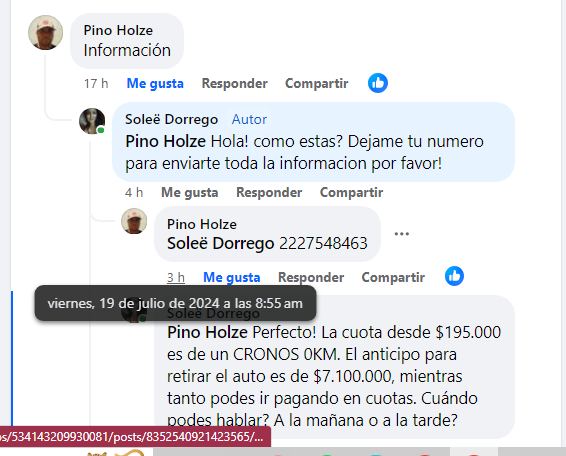566x456 pixels.
Task: Toggle Me gusta on Soleë's author reply
Action: coord(190,192)
